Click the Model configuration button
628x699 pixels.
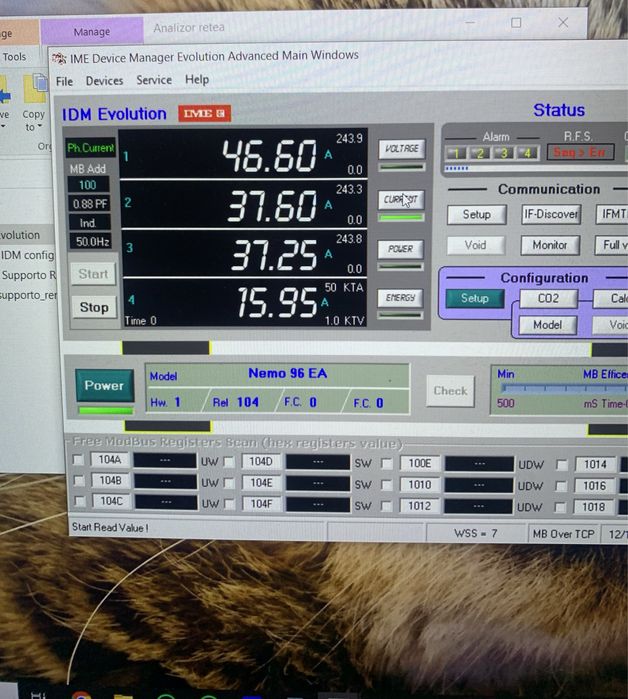[x=548, y=325]
